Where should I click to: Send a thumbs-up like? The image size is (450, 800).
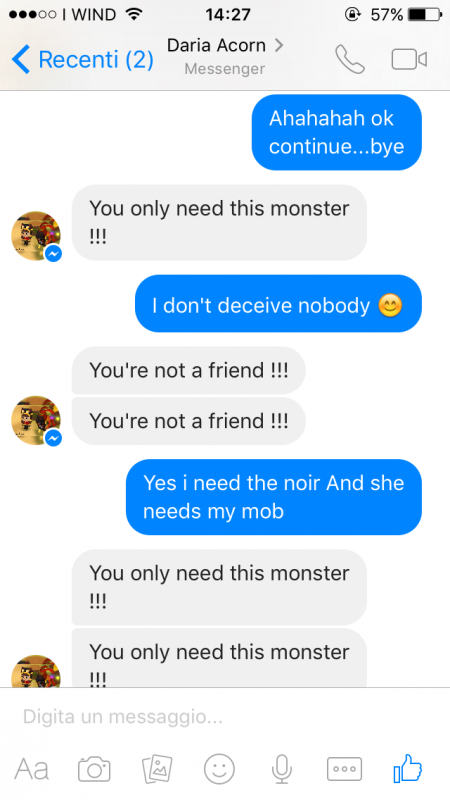(x=408, y=768)
